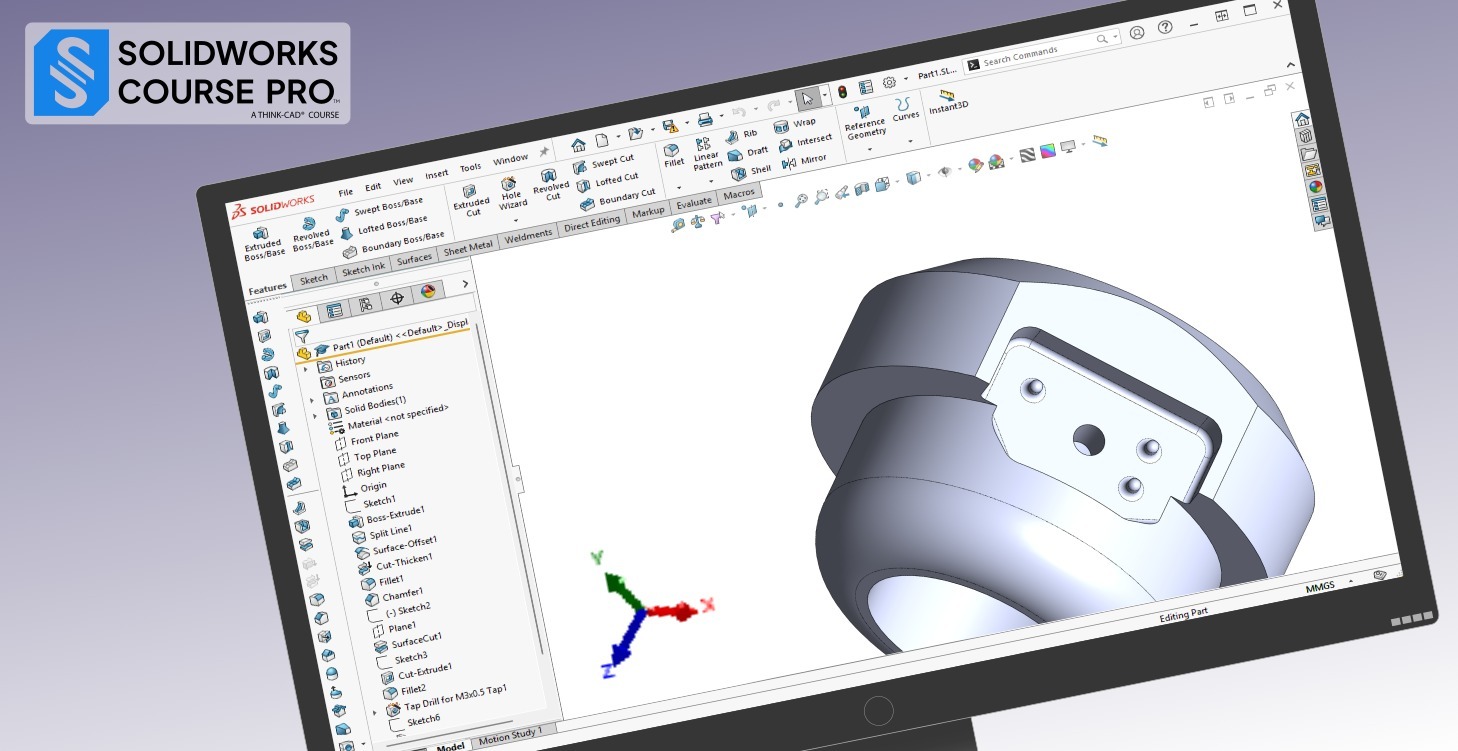This screenshot has width=1458, height=751.
Task: Switch to the Evaluate tab
Action: (694, 202)
